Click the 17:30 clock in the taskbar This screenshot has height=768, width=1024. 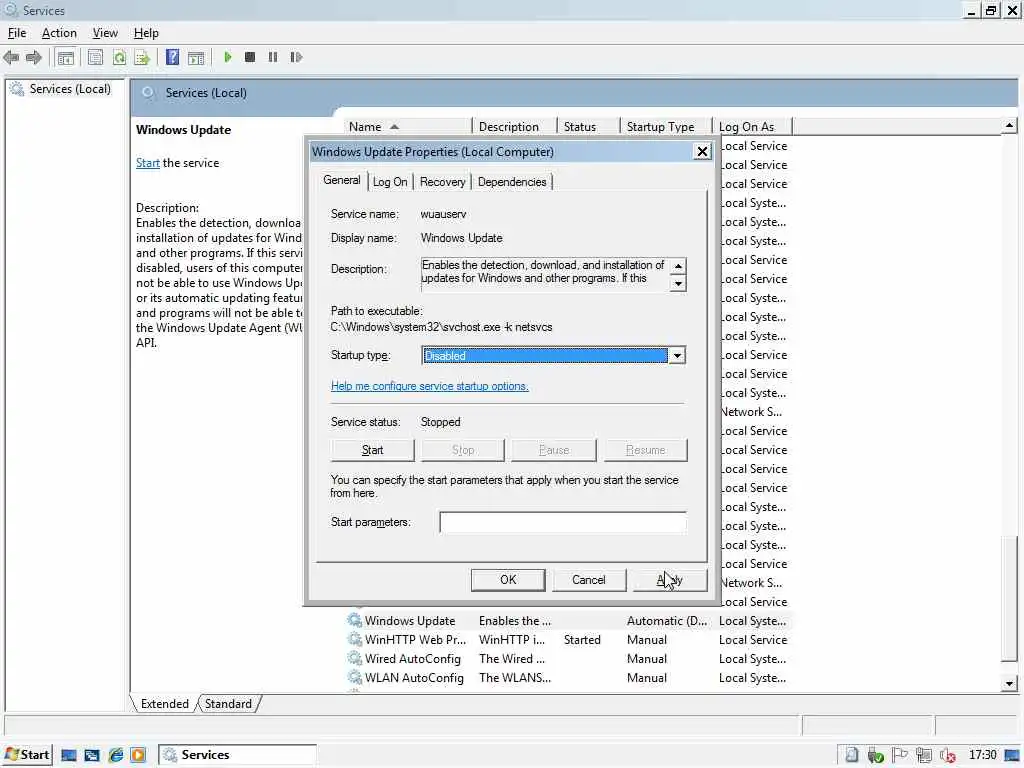point(983,755)
